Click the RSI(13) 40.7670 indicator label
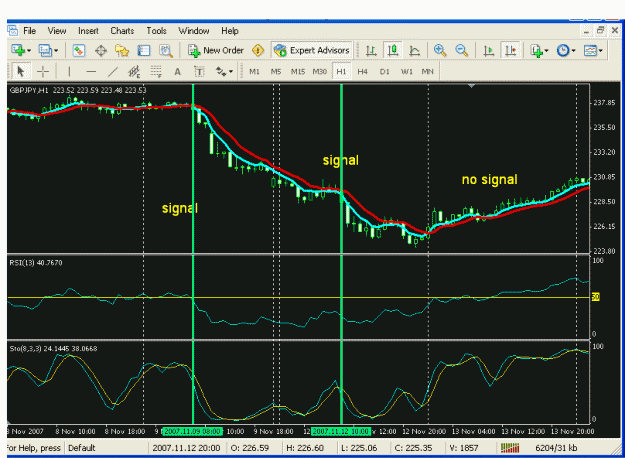This screenshot has width=625, height=458. coord(36,263)
